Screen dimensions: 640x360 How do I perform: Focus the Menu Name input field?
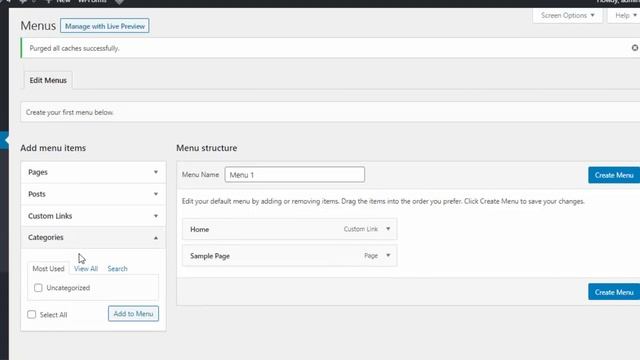[x=295, y=175]
